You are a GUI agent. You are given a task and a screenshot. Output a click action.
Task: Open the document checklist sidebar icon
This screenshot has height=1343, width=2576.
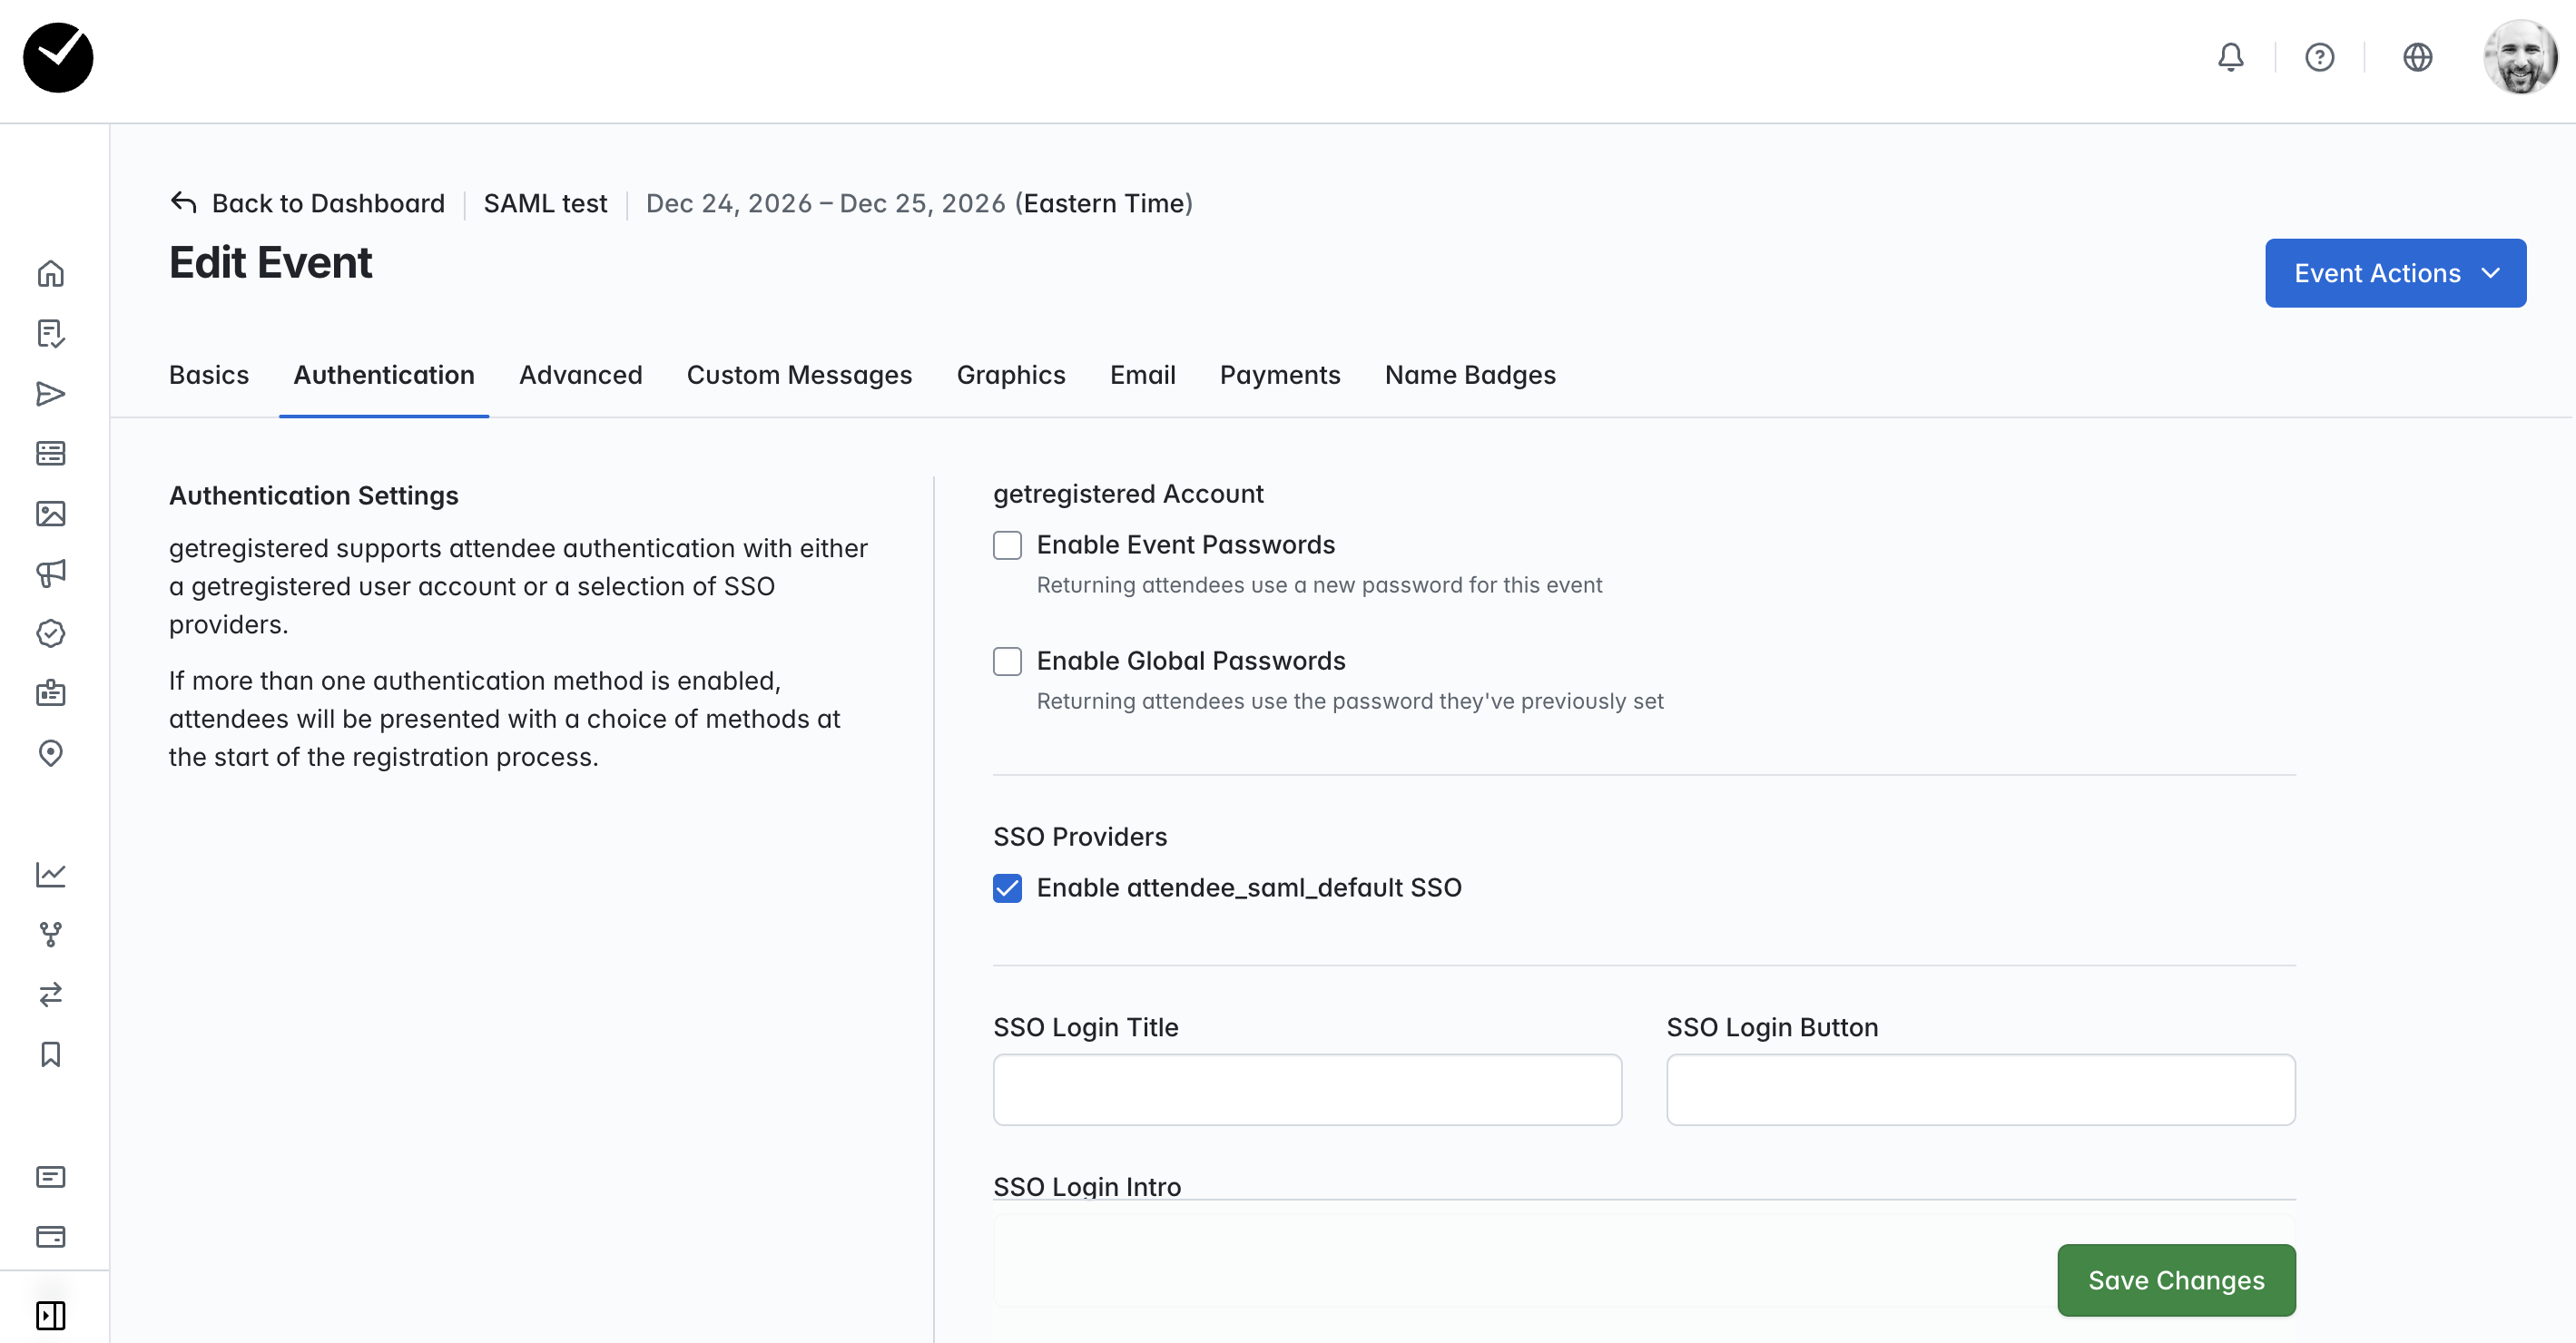(x=51, y=333)
